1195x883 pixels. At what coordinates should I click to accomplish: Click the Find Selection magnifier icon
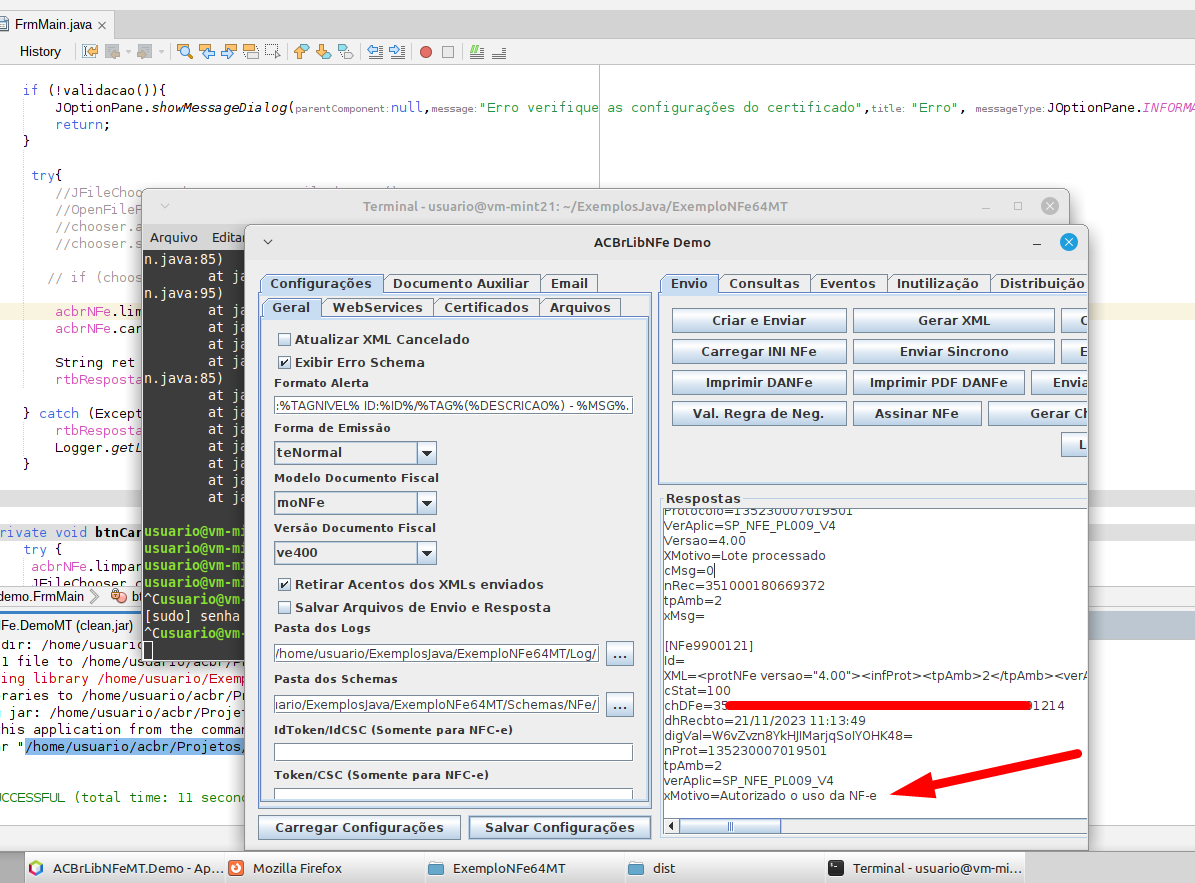point(184,52)
